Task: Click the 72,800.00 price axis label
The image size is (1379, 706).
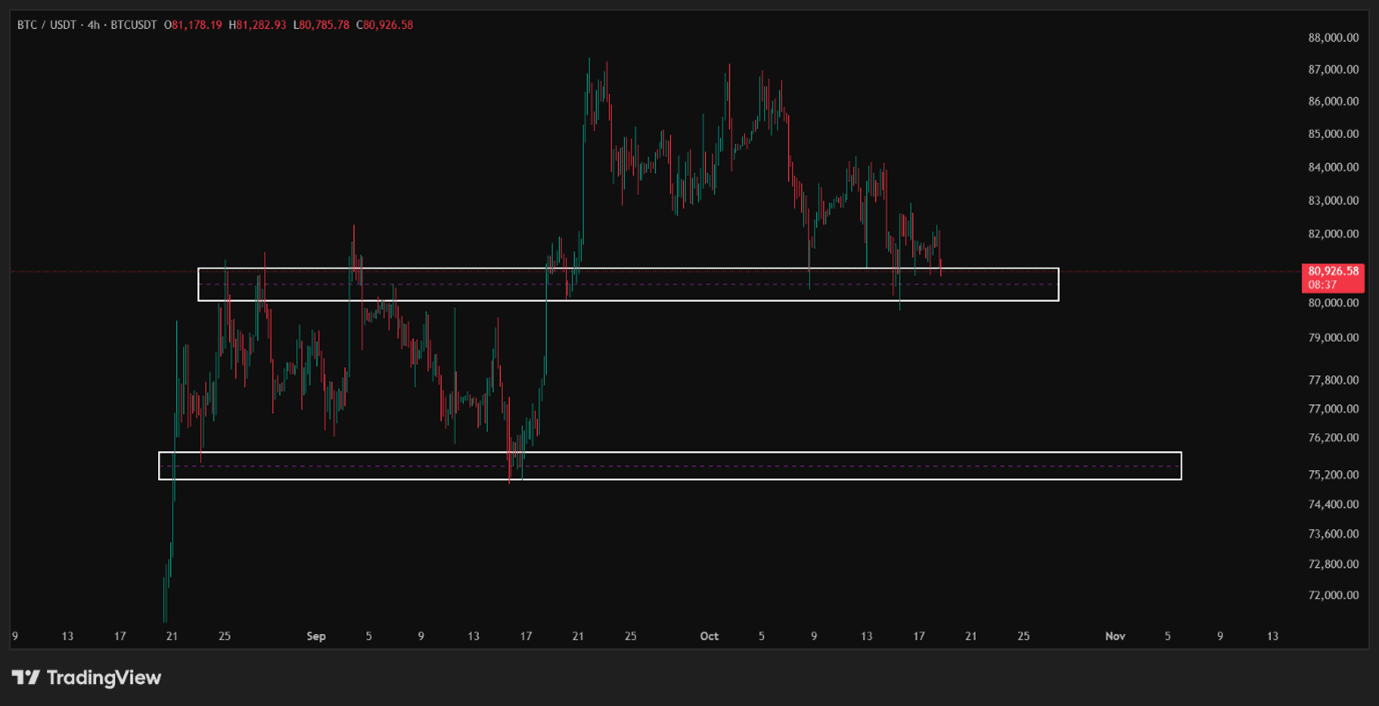Action: 1333,565
